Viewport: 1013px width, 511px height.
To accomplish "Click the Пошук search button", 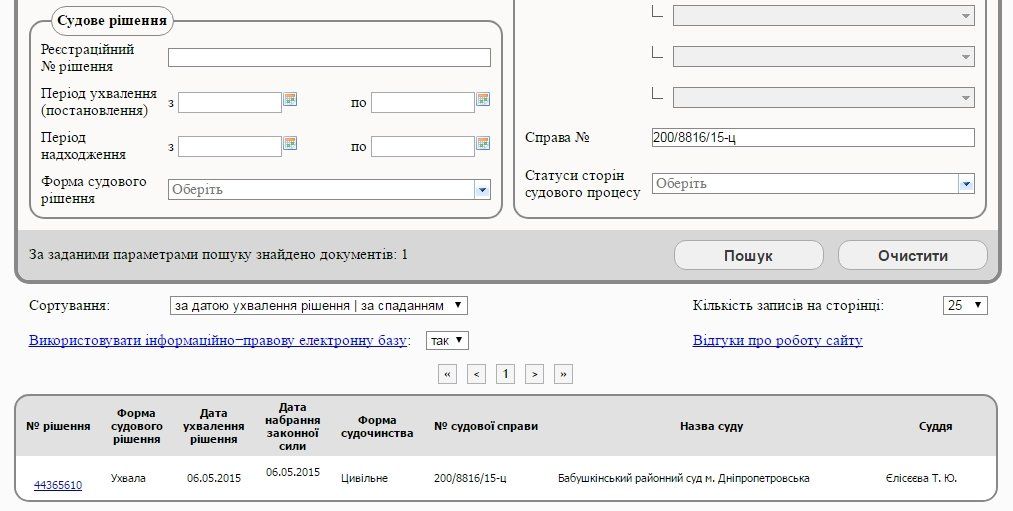I will pyautogui.click(x=749, y=256).
